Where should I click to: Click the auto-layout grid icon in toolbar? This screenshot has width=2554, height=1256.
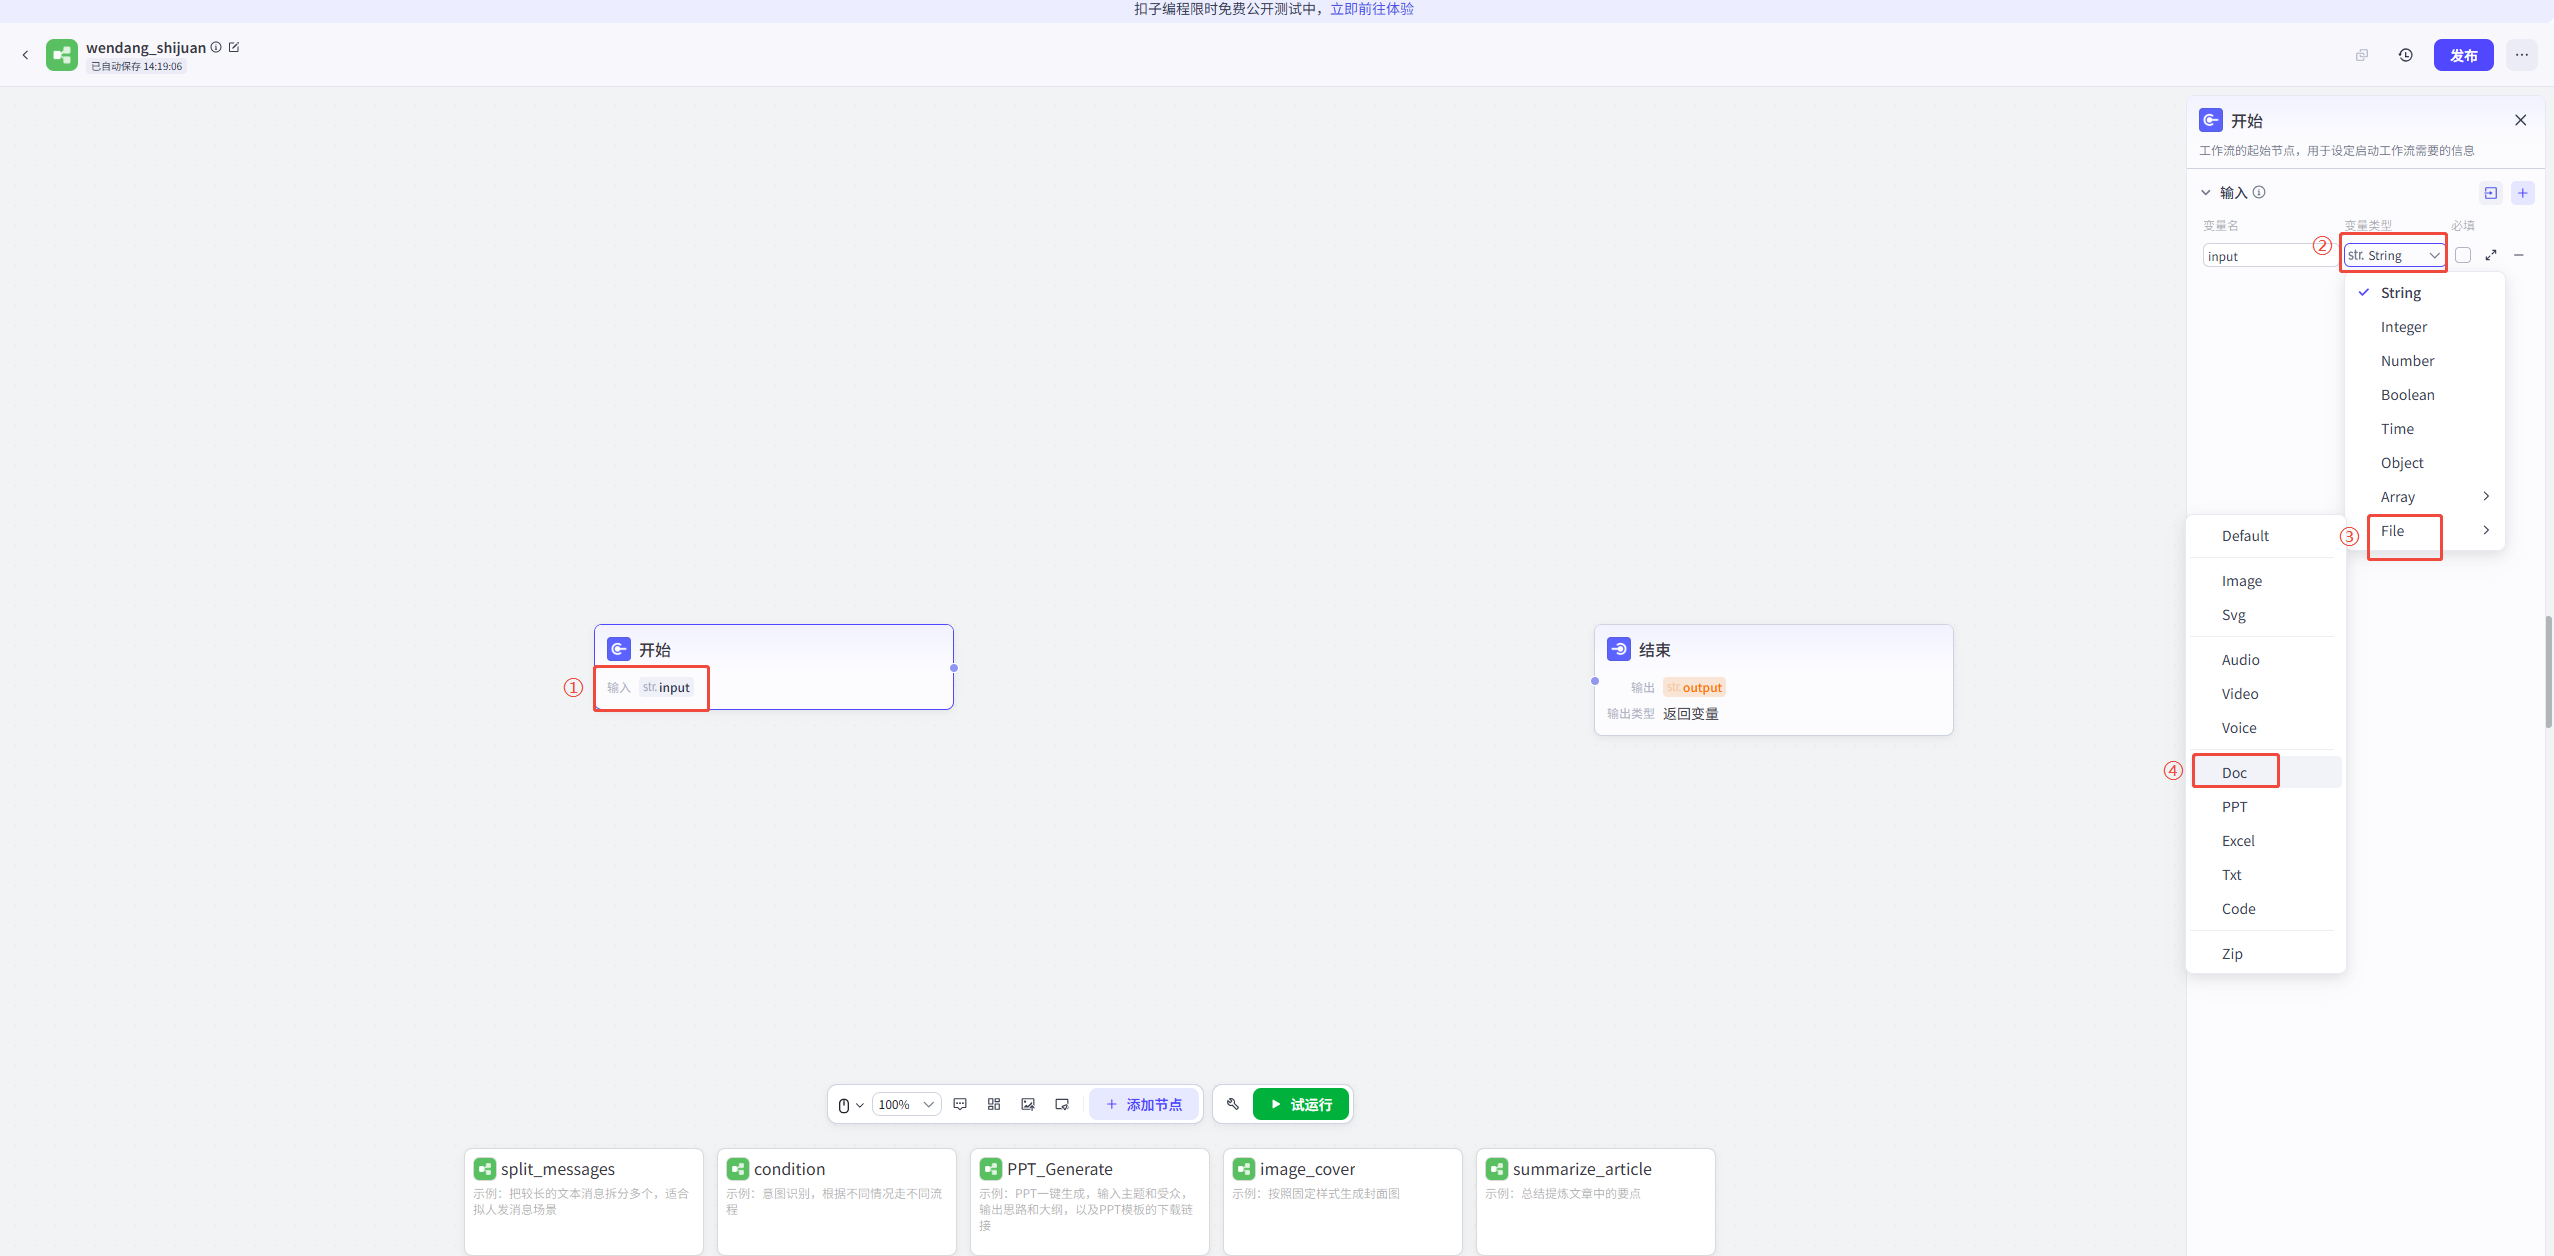(x=994, y=1104)
